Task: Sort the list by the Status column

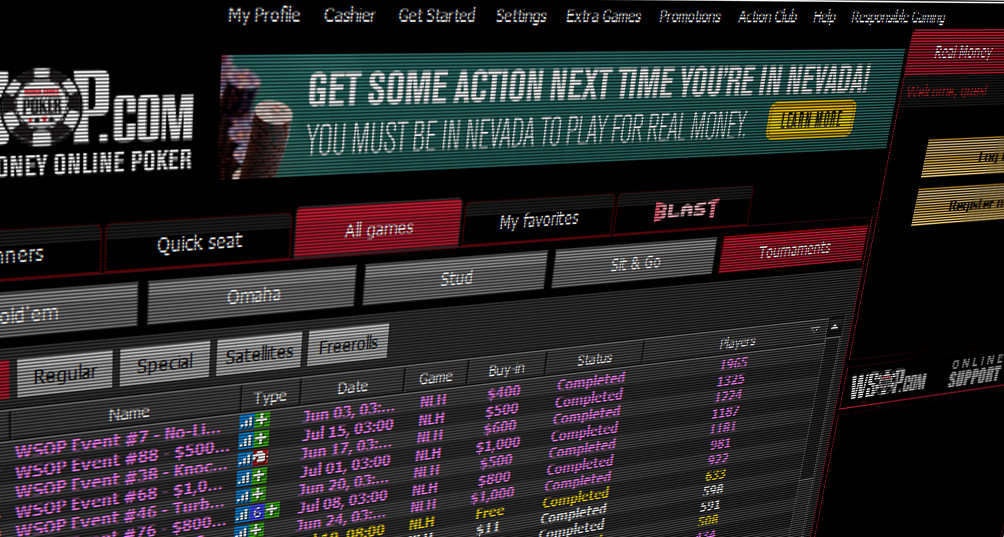Action: [x=594, y=359]
